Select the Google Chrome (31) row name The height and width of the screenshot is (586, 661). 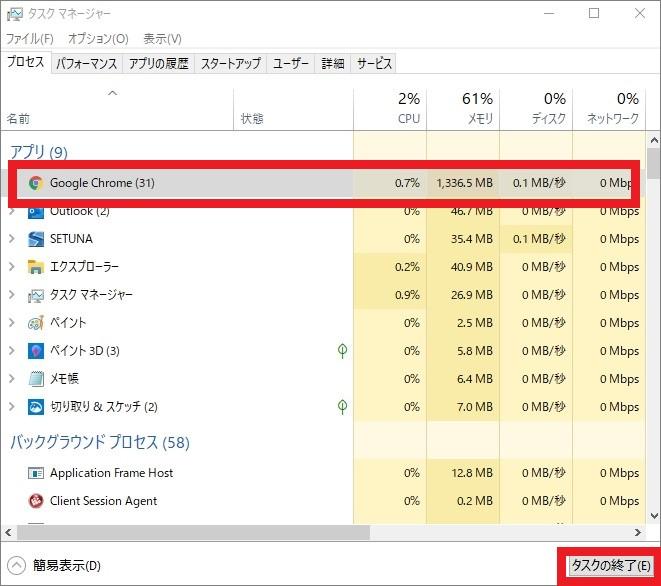pos(102,183)
